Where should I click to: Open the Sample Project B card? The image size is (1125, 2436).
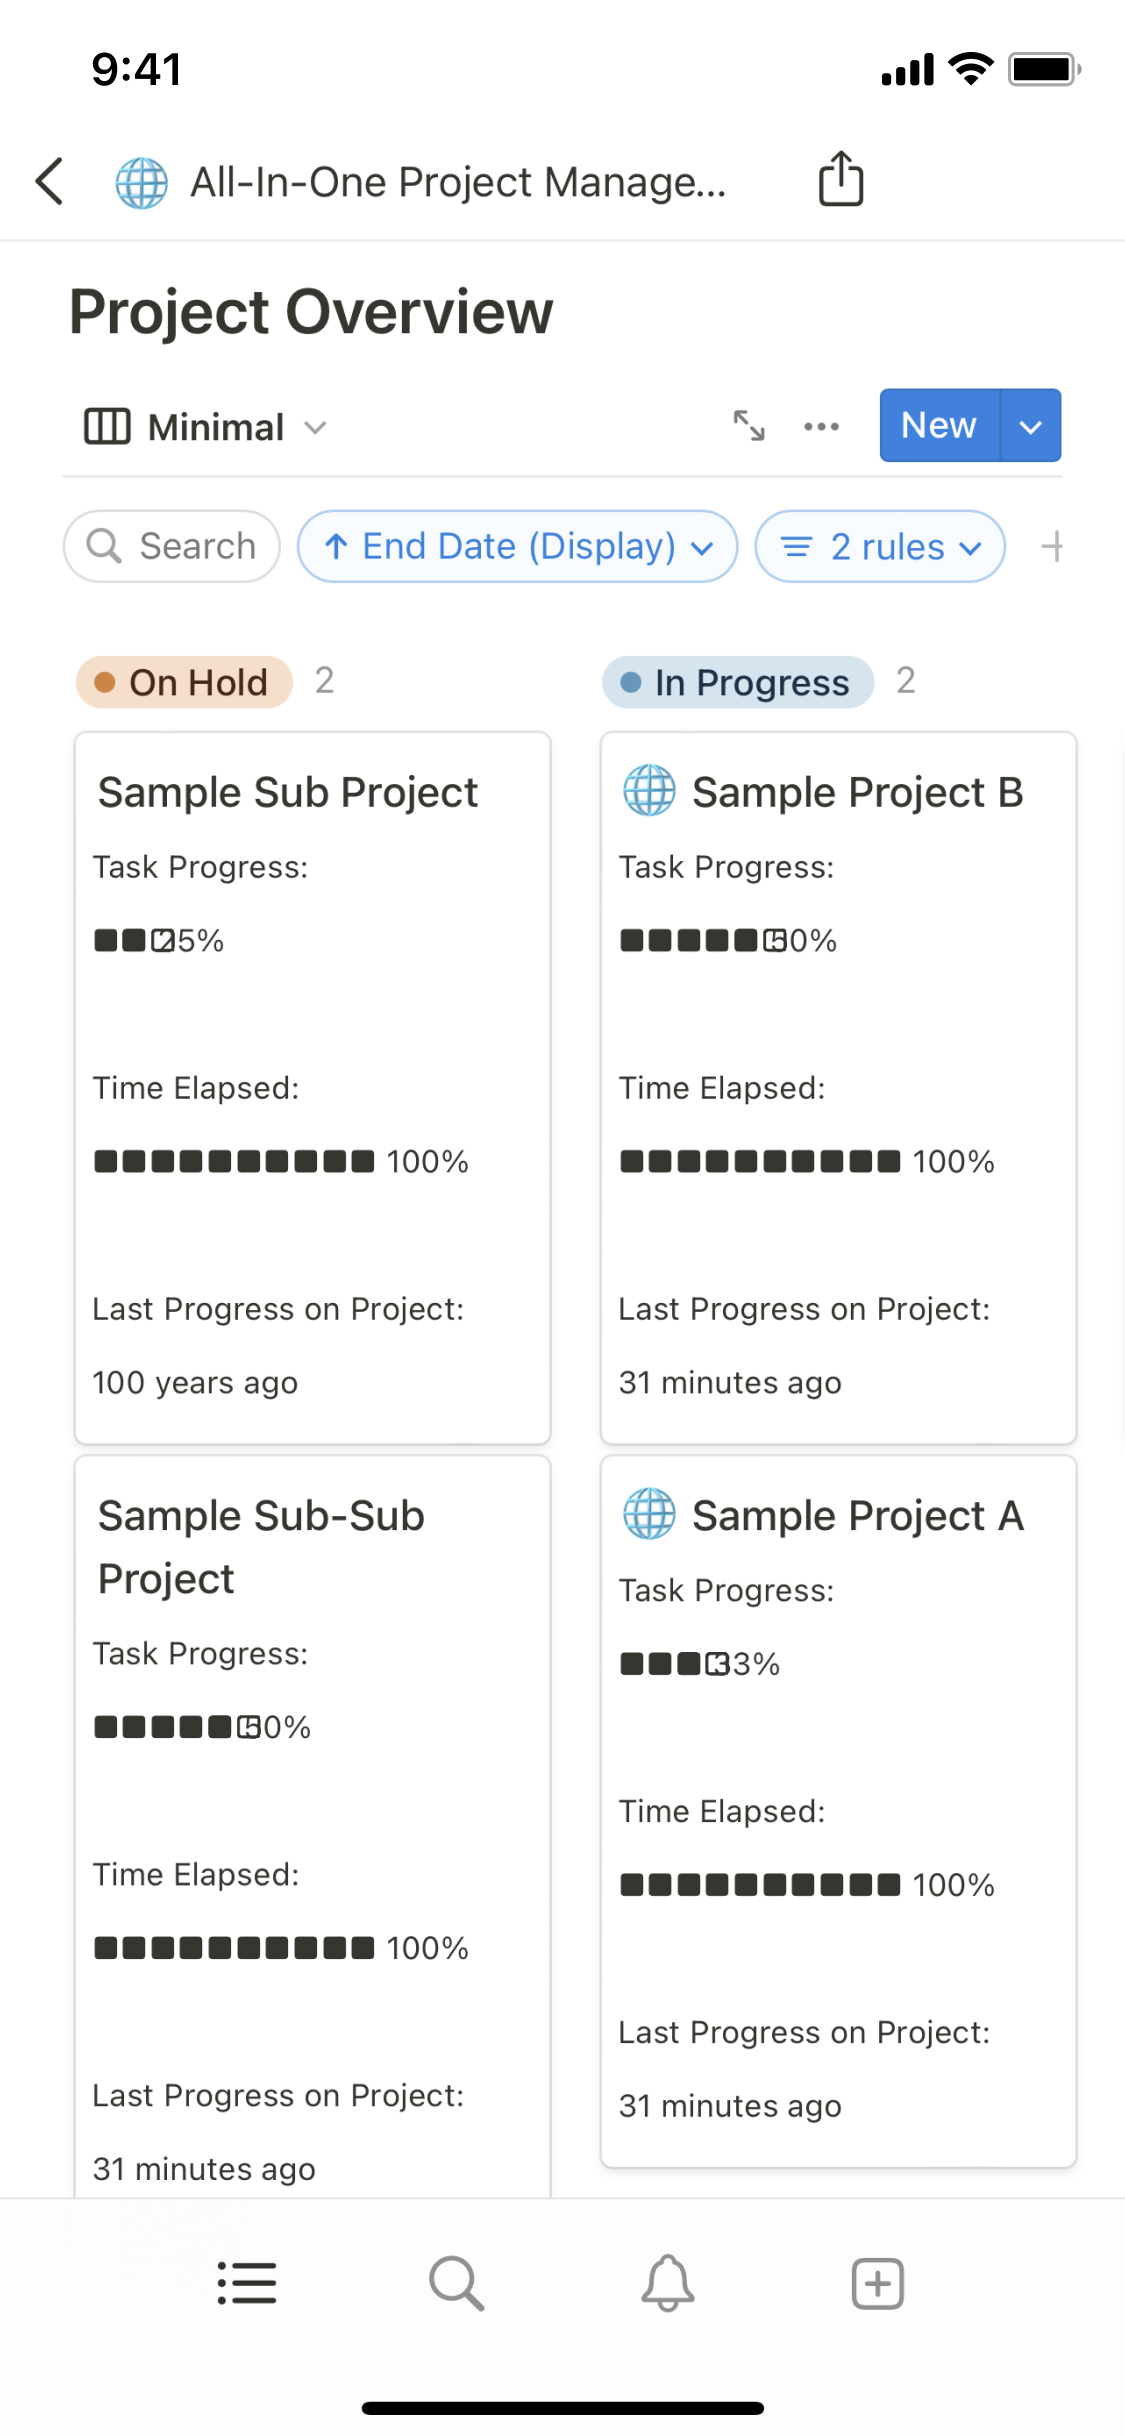[x=838, y=1087]
